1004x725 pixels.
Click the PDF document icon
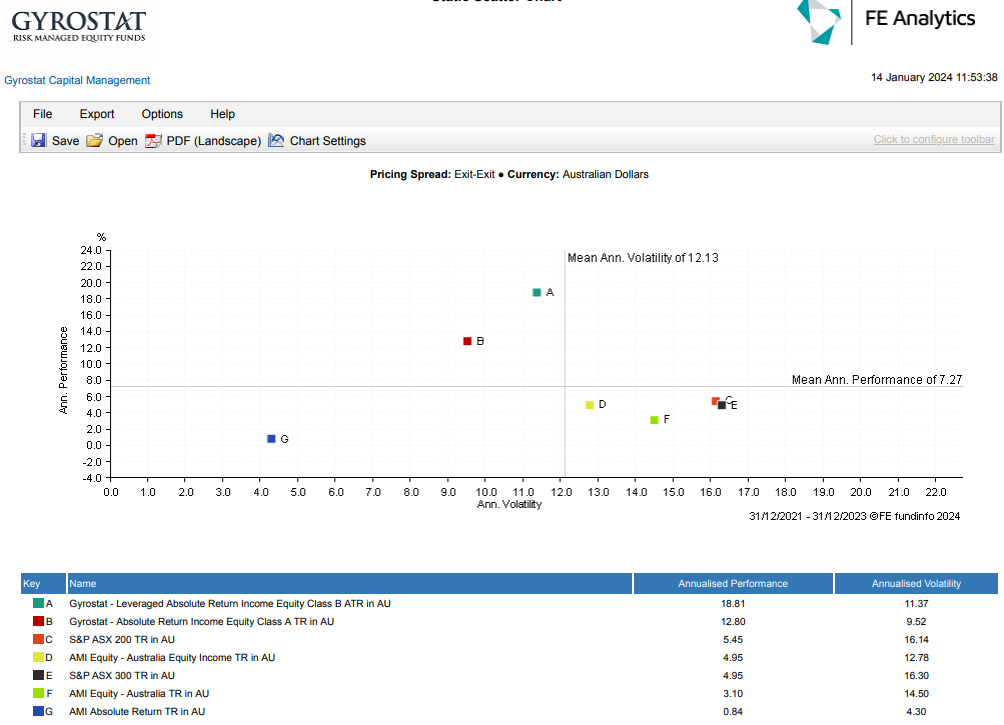153,140
